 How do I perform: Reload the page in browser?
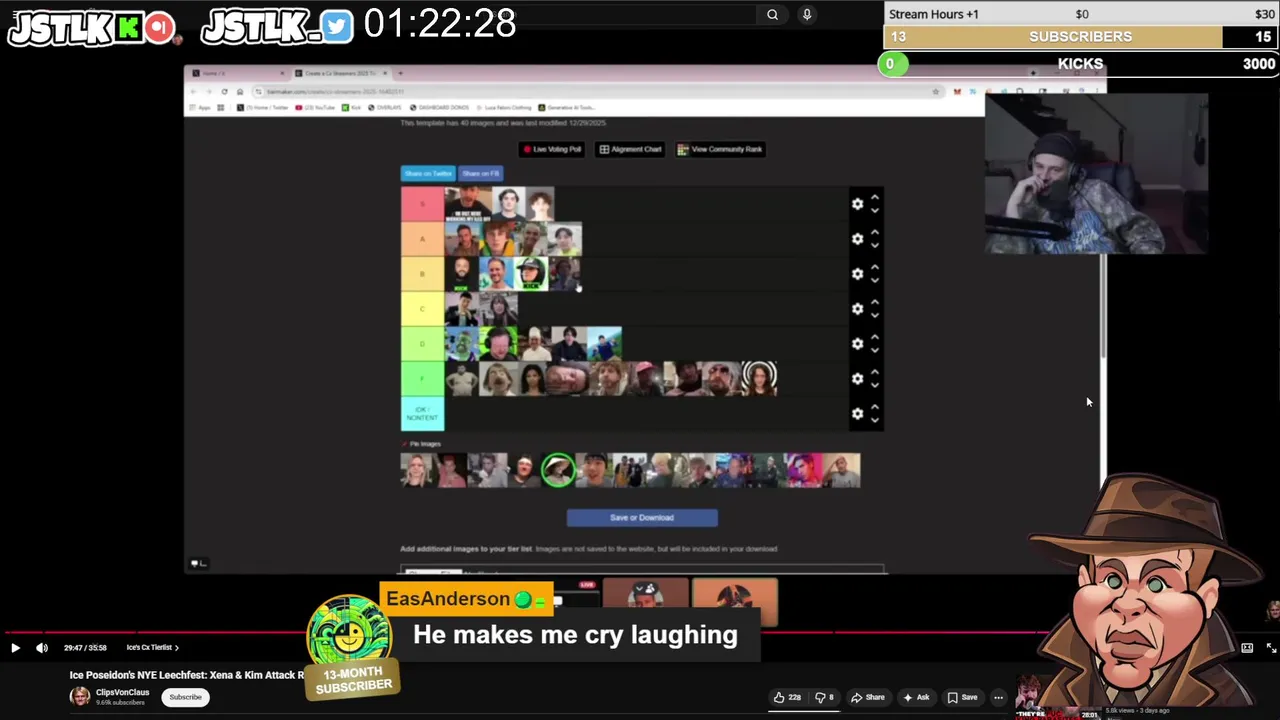pyautogui.click(x=224, y=91)
